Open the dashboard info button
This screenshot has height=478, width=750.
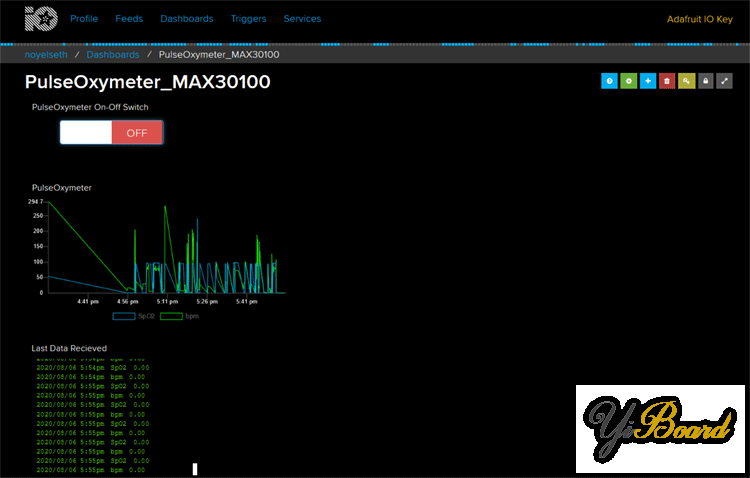click(x=609, y=81)
